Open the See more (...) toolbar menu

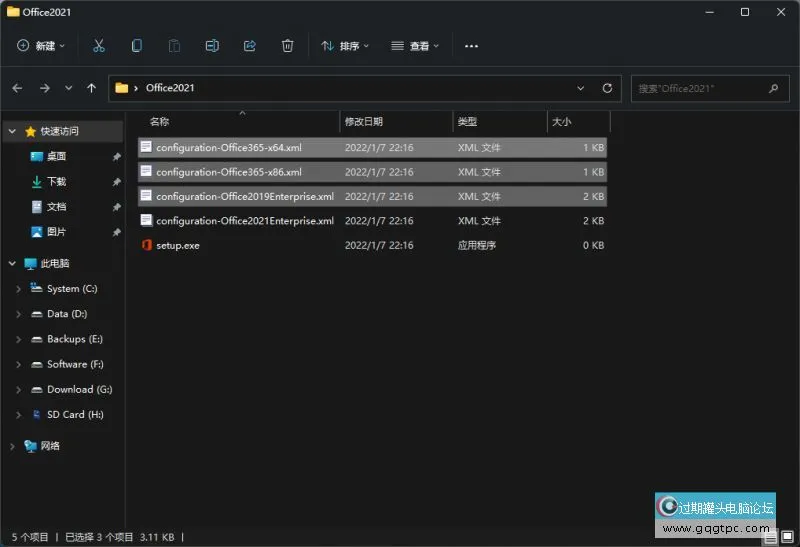(x=472, y=46)
